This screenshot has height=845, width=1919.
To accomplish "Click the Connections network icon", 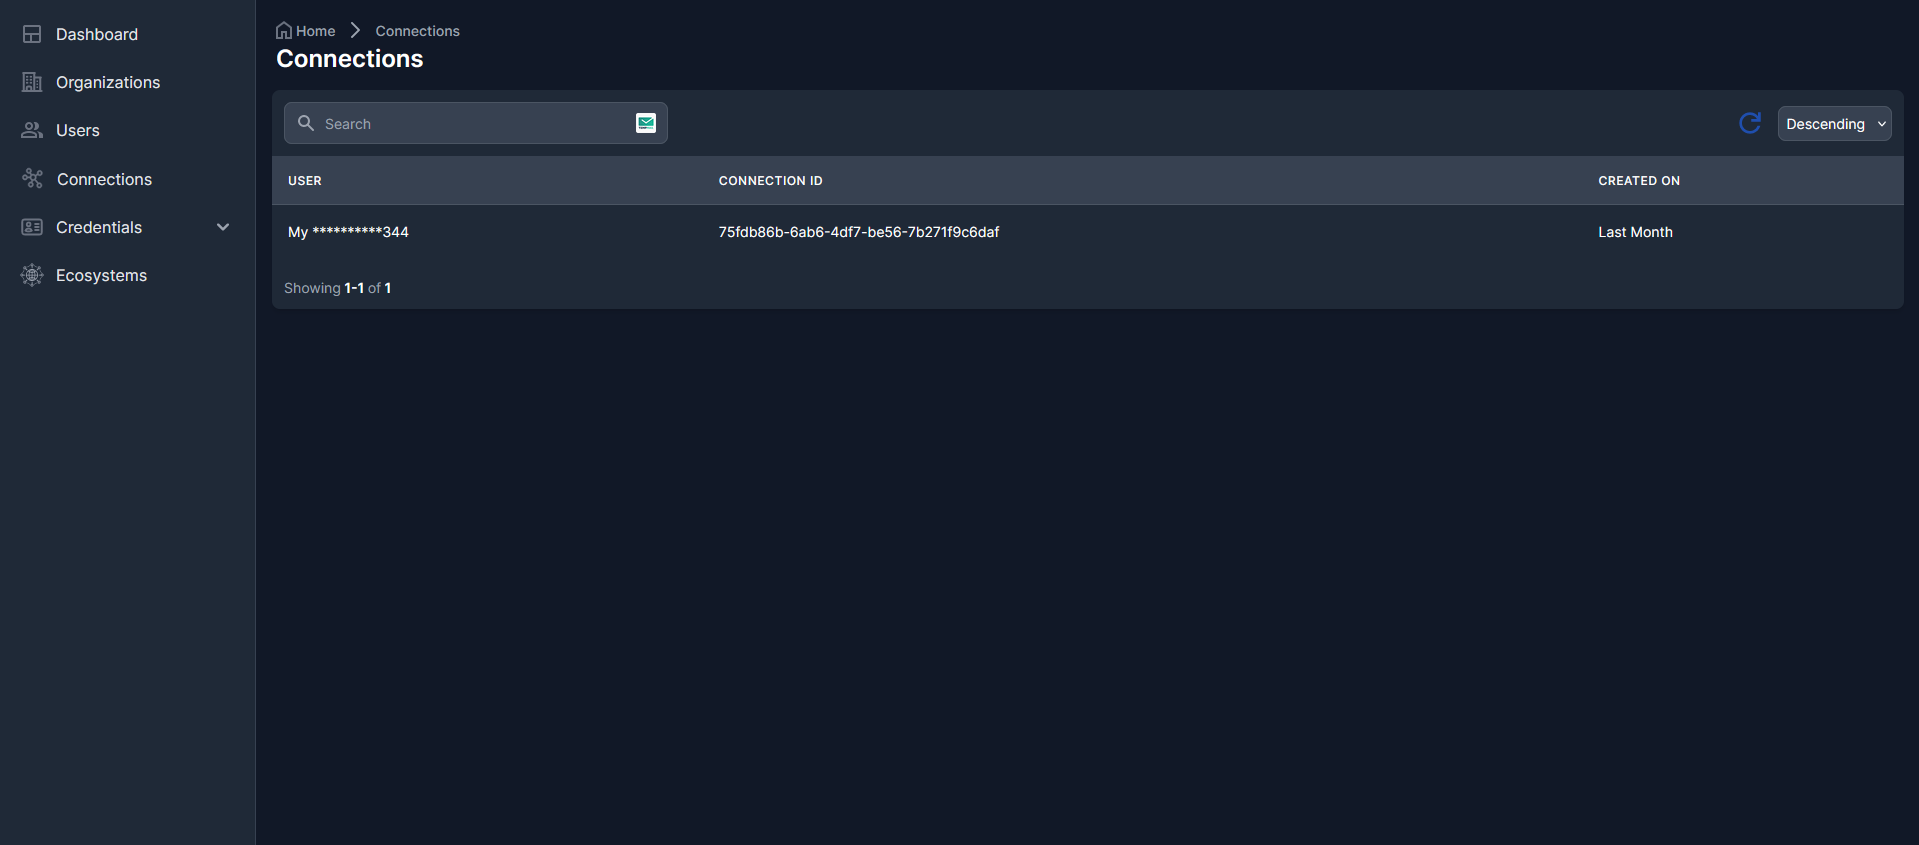I will point(32,179).
